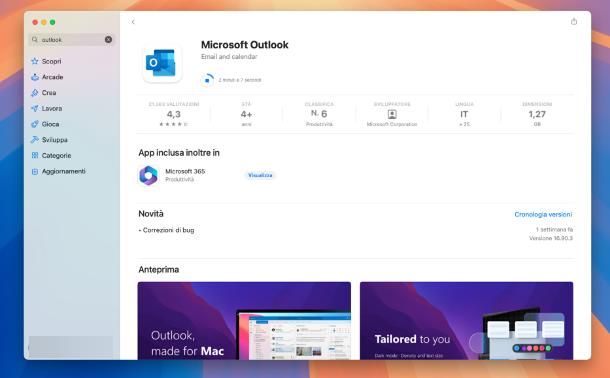This screenshot has width=610, height=378.
Task: Click the Crea paintbrush icon
Action: point(35,93)
